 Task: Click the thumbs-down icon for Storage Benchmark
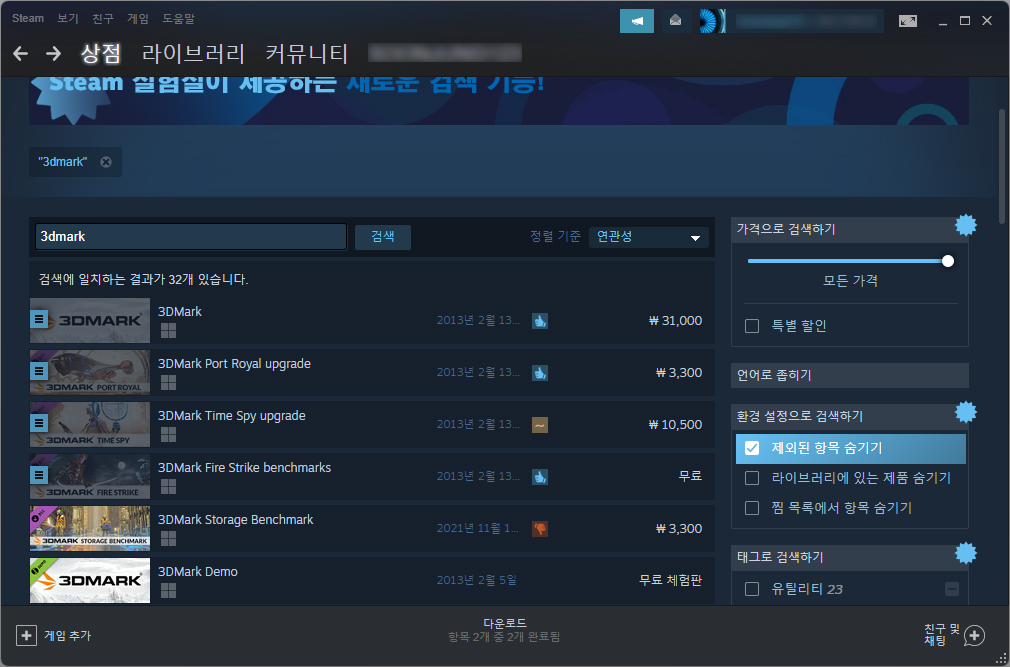[x=540, y=529]
